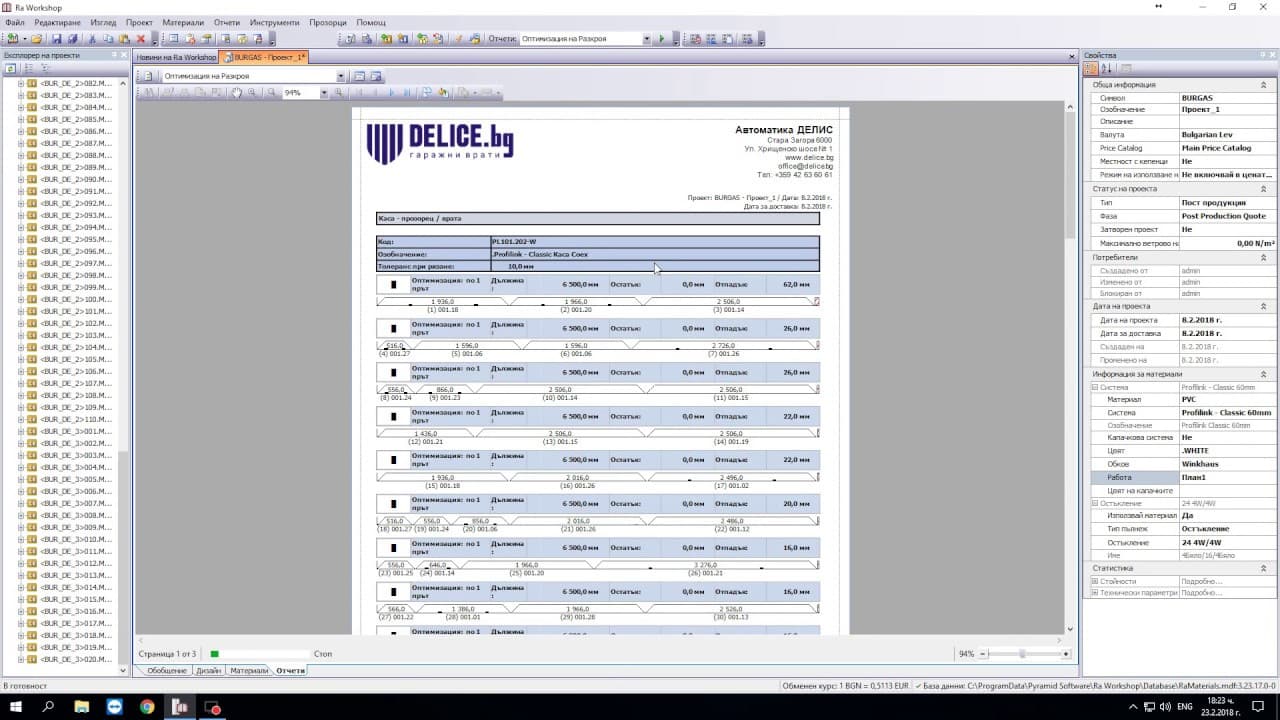1280x720 pixels.
Task: Switch to the Дизайн bottom tab
Action: (x=208, y=670)
